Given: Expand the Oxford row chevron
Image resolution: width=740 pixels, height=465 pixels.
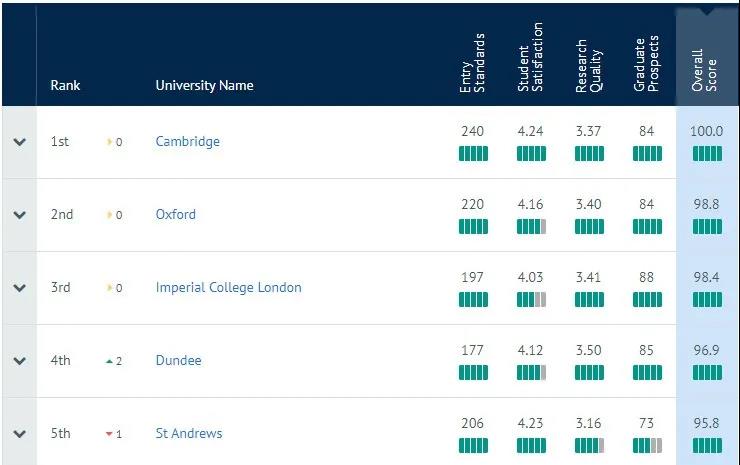Looking at the screenshot, I should point(19,215).
